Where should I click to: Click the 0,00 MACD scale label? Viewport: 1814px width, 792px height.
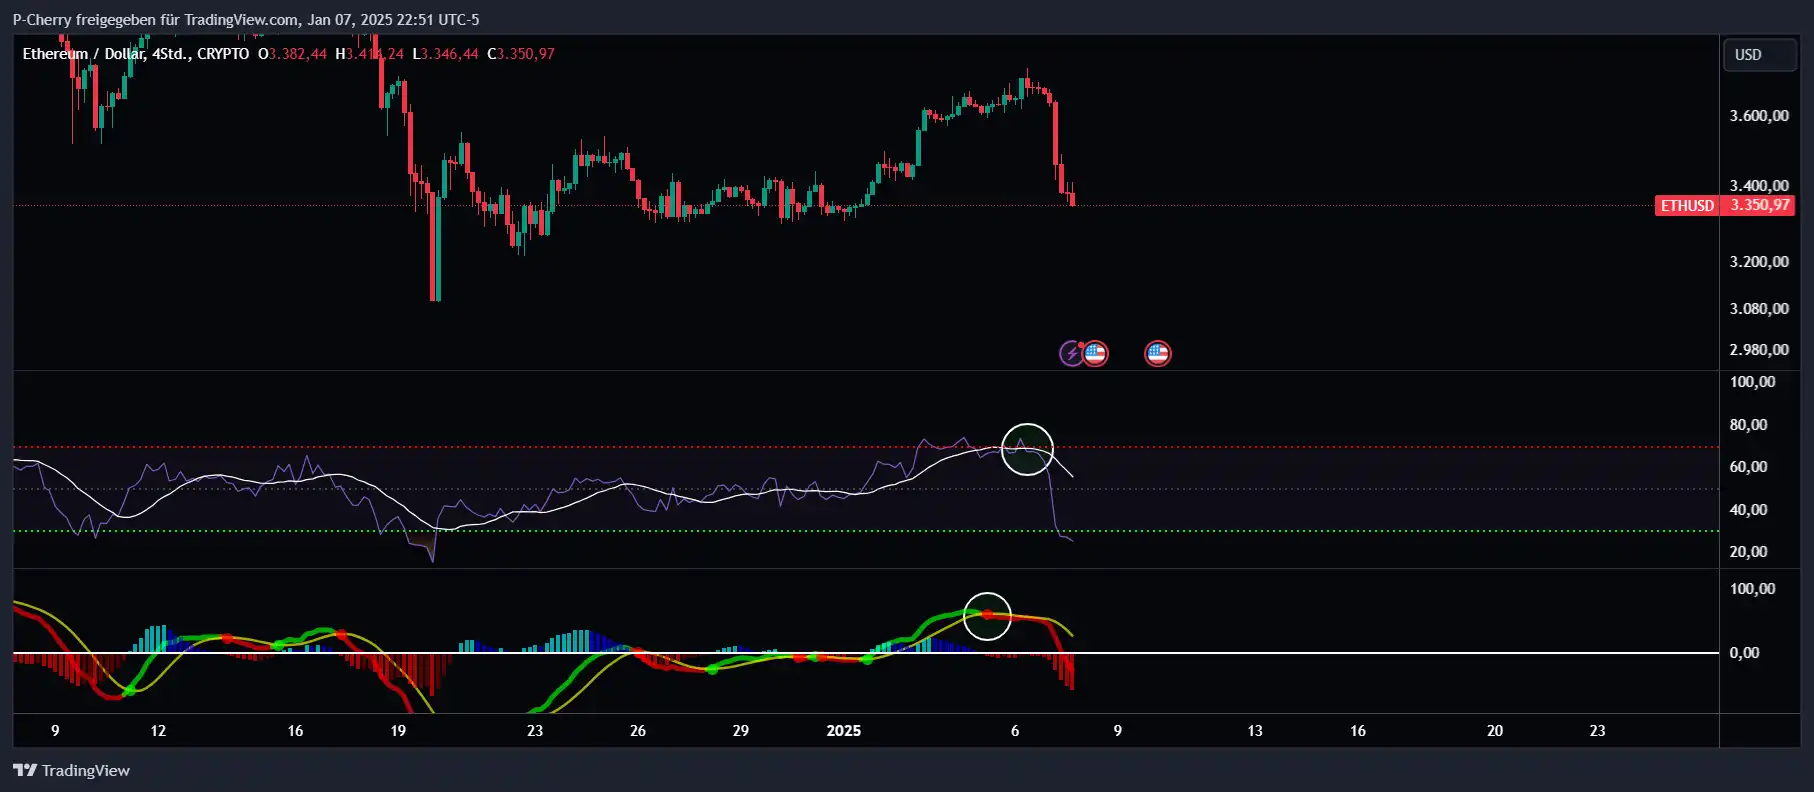[x=1744, y=653]
